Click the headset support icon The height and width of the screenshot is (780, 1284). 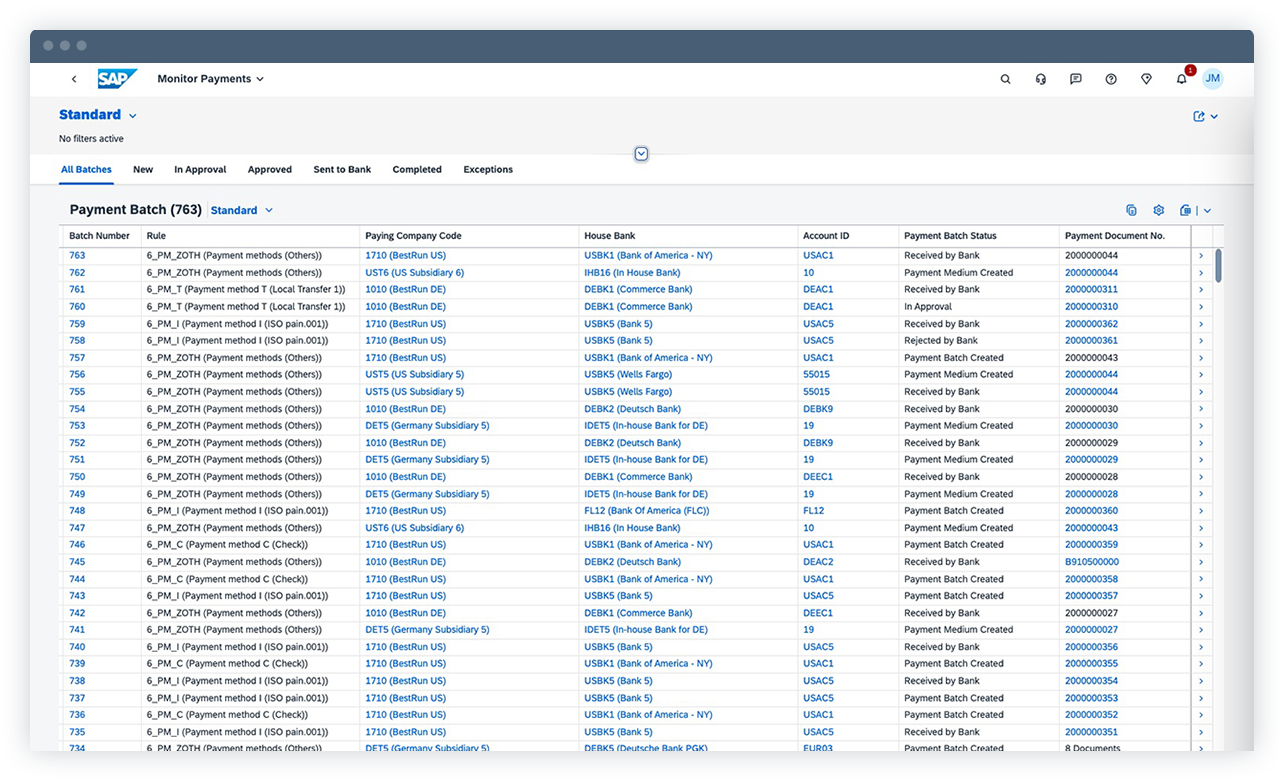pos(1040,78)
